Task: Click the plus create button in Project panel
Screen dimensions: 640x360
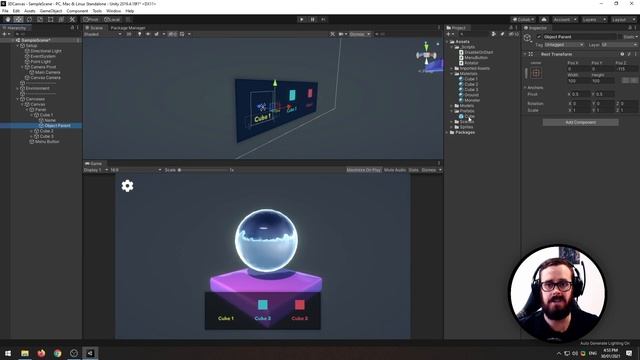Action: (x=449, y=34)
